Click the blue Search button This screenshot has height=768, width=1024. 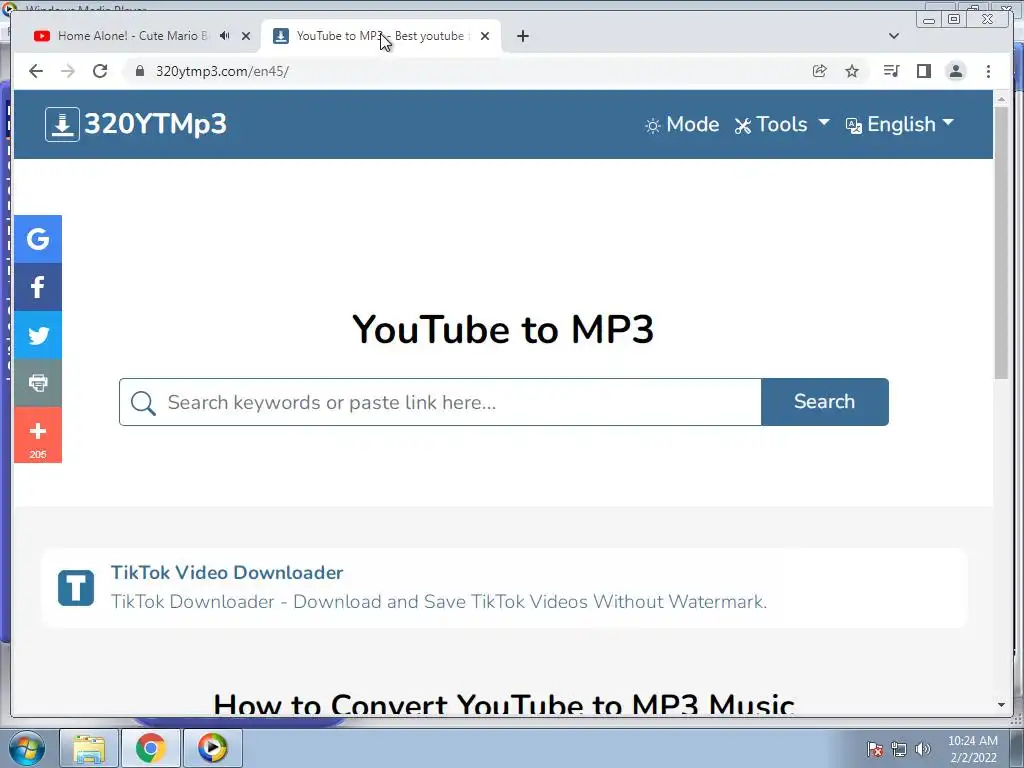825,402
